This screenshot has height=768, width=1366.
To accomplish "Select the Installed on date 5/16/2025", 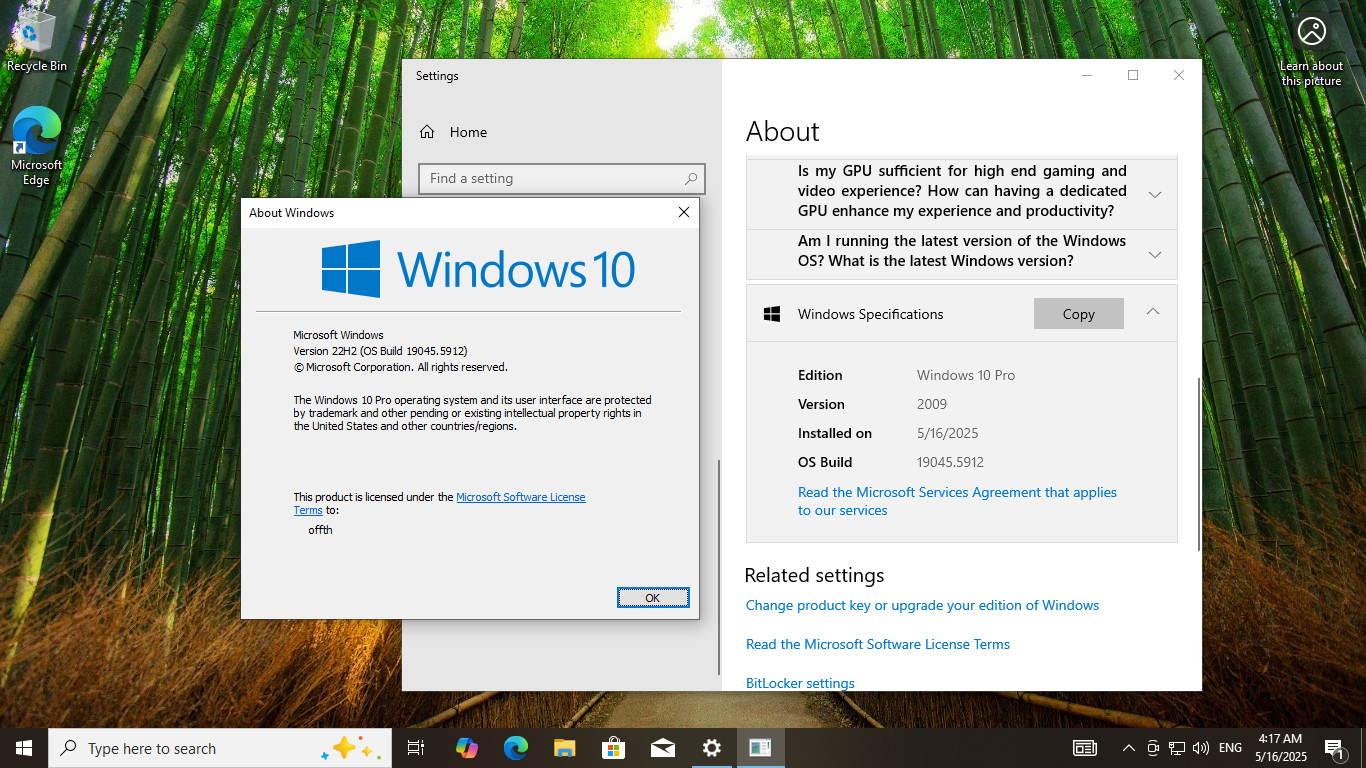I will (x=947, y=433).
